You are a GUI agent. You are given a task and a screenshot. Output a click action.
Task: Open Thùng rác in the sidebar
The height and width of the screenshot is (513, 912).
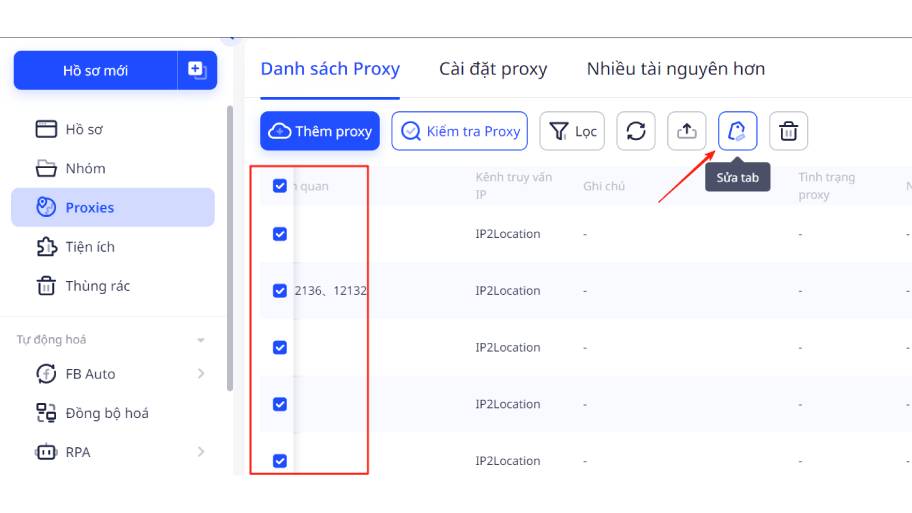point(113,286)
